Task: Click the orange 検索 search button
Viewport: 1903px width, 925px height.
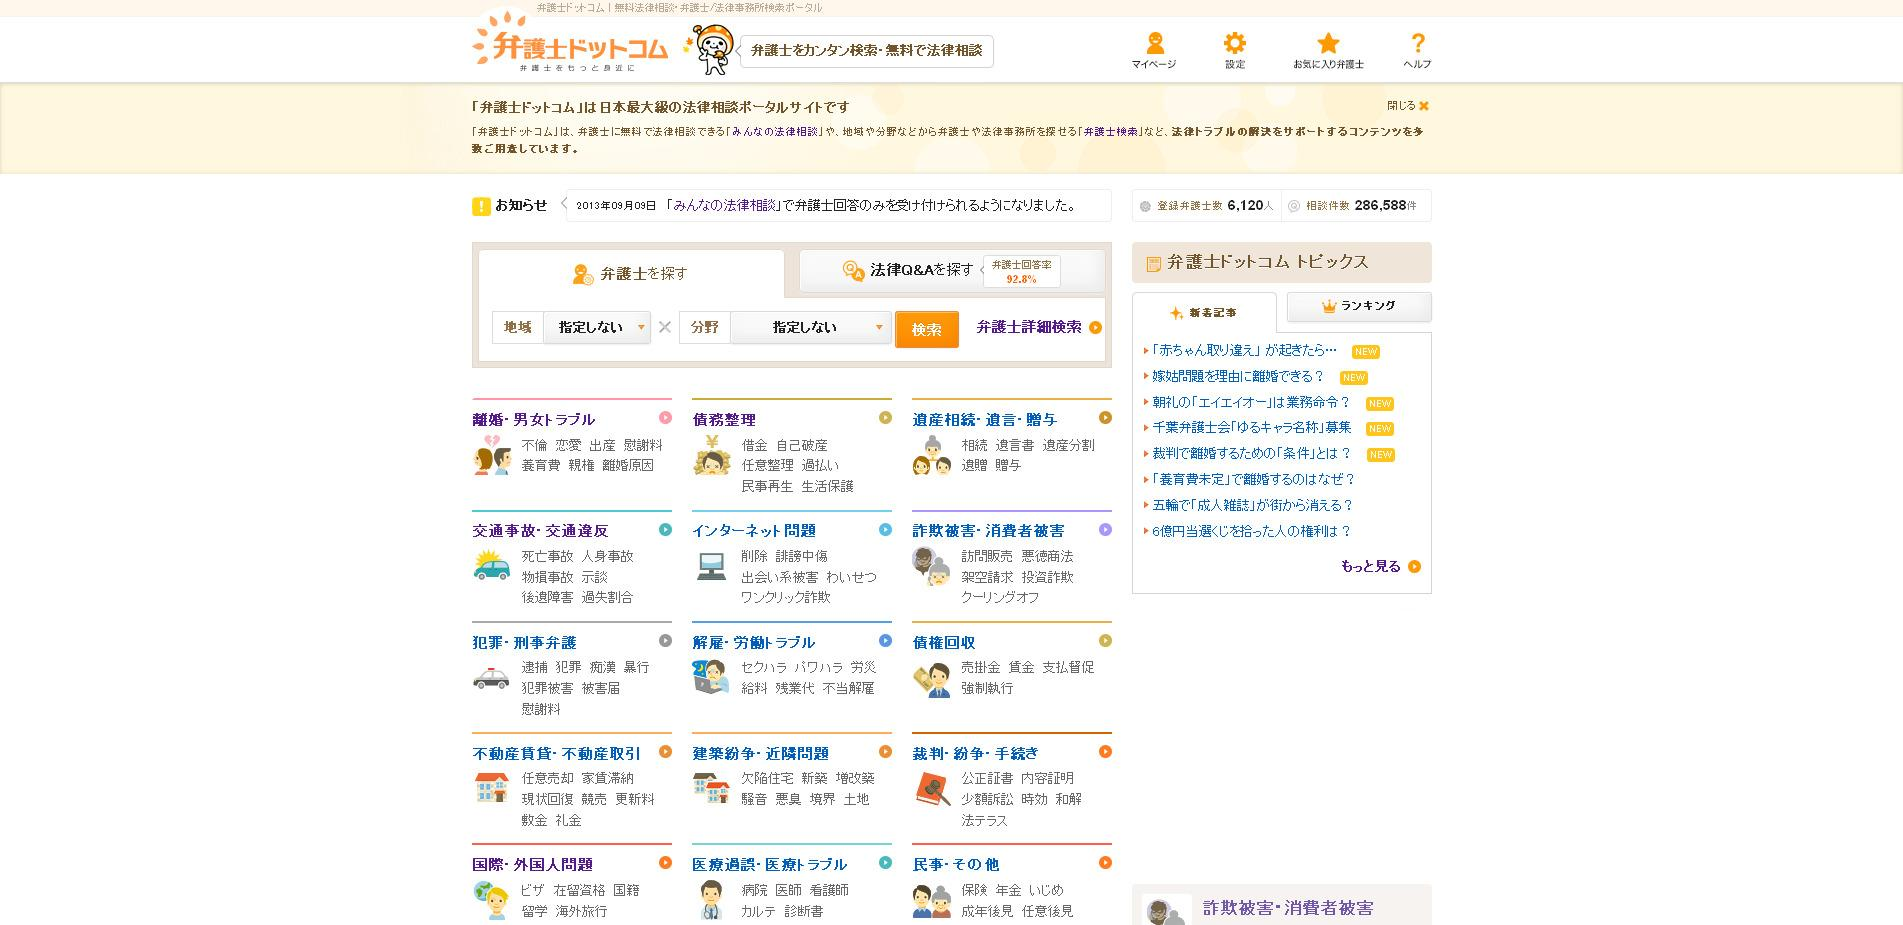Action: coord(927,329)
